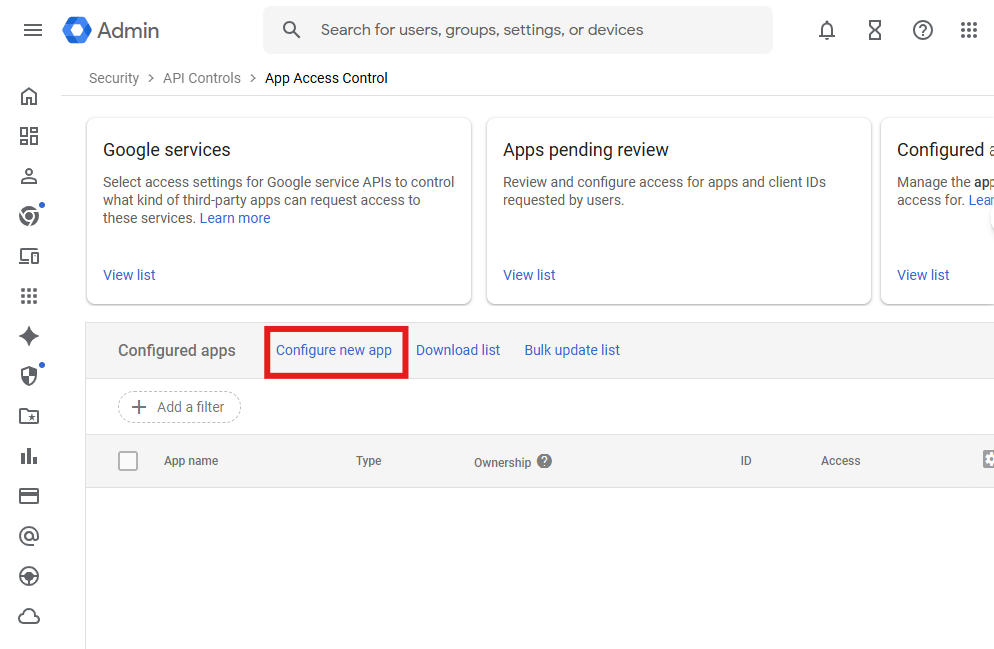This screenshot has width=994, height=649.
Task: Click the Security breadcrumb
Action: pyautogui.click(x=113, y=78)
